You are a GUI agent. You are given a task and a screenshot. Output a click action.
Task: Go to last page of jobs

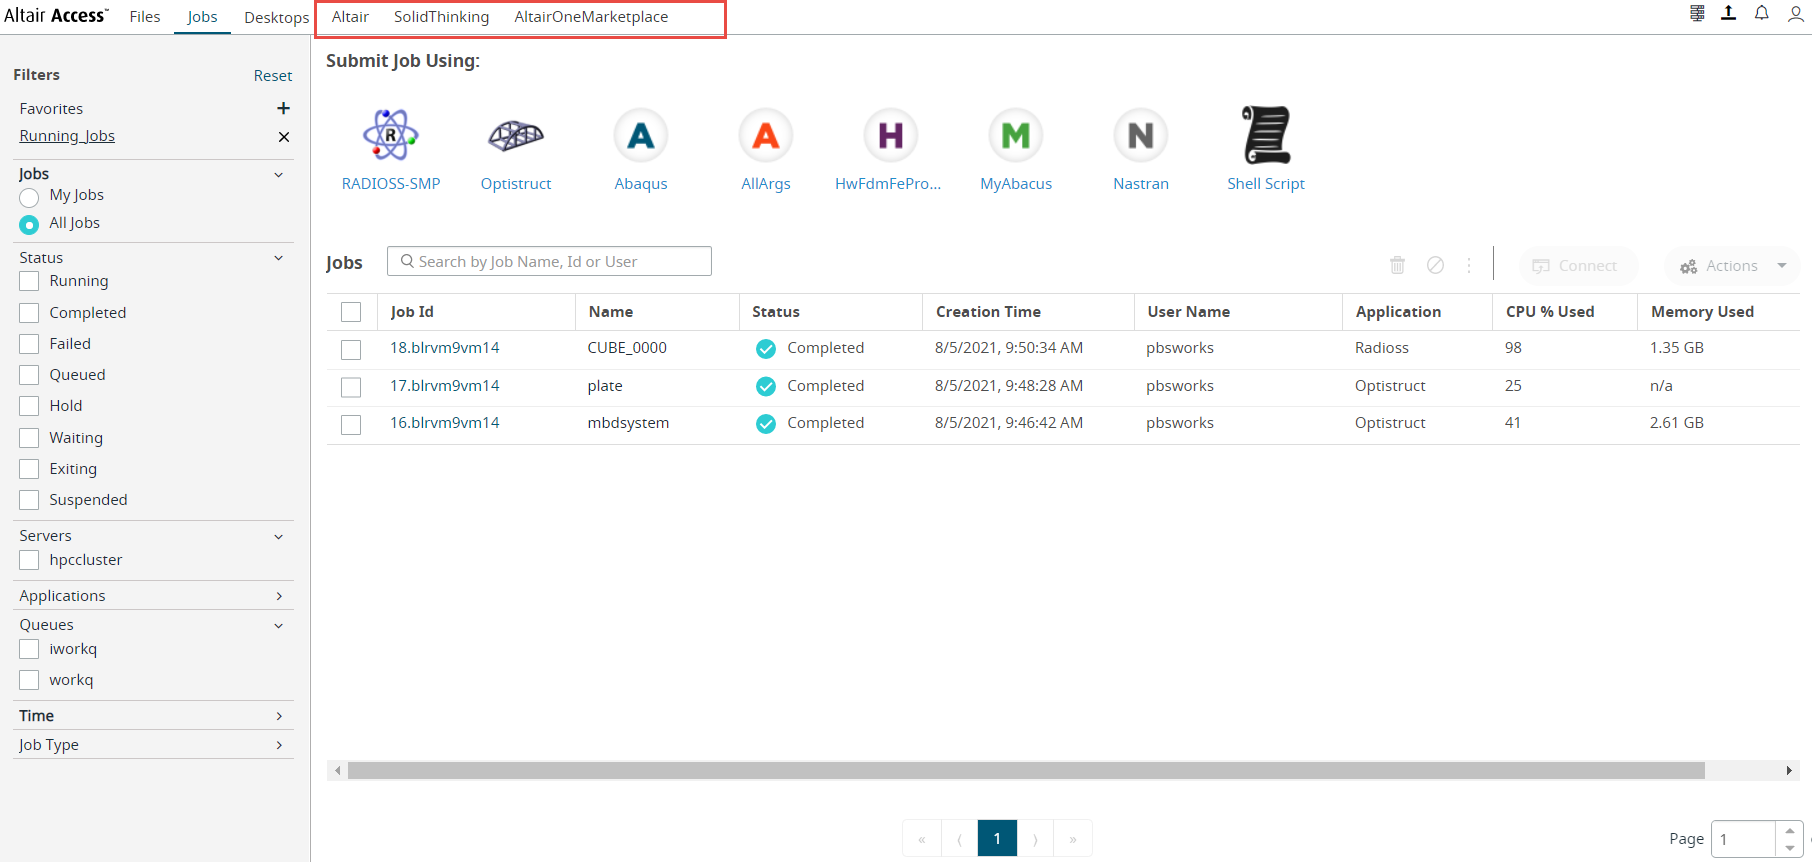click(x=1073, y=839)
